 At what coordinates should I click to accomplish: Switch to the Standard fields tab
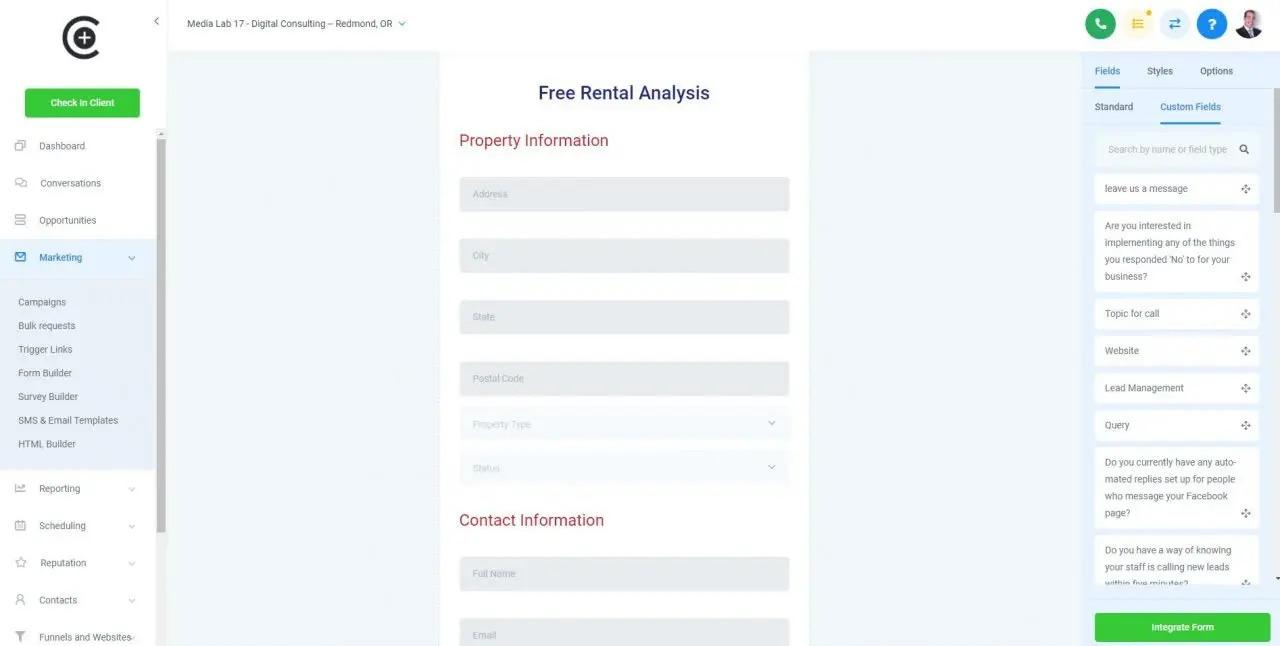1113,107
